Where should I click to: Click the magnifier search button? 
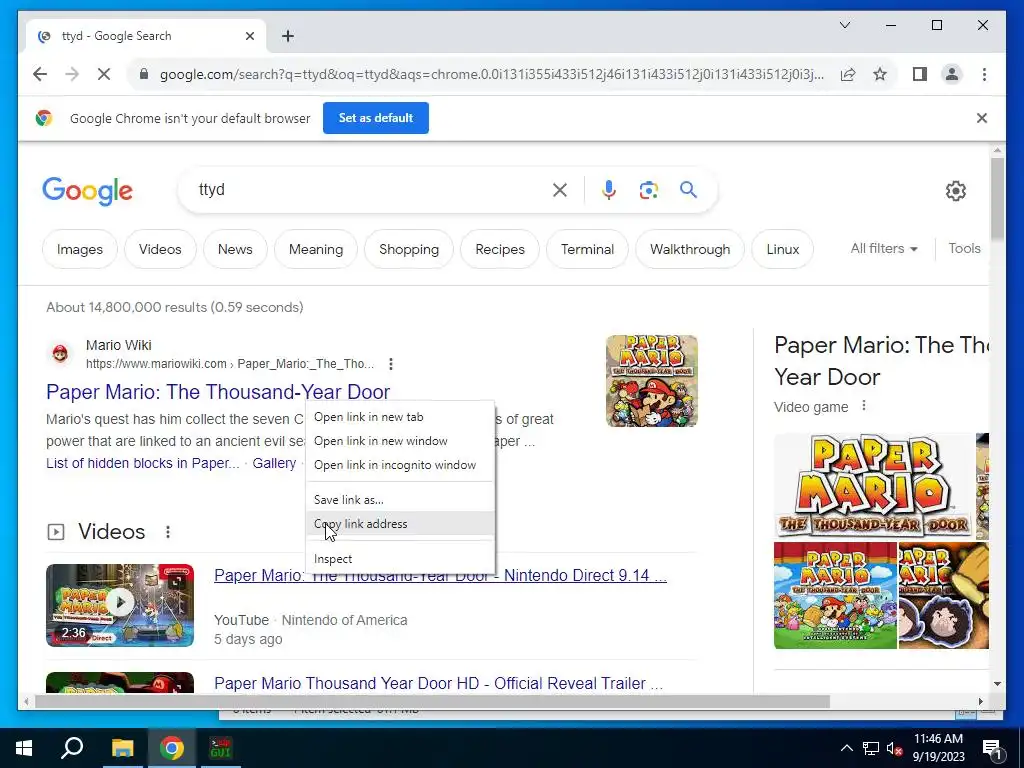688,190
